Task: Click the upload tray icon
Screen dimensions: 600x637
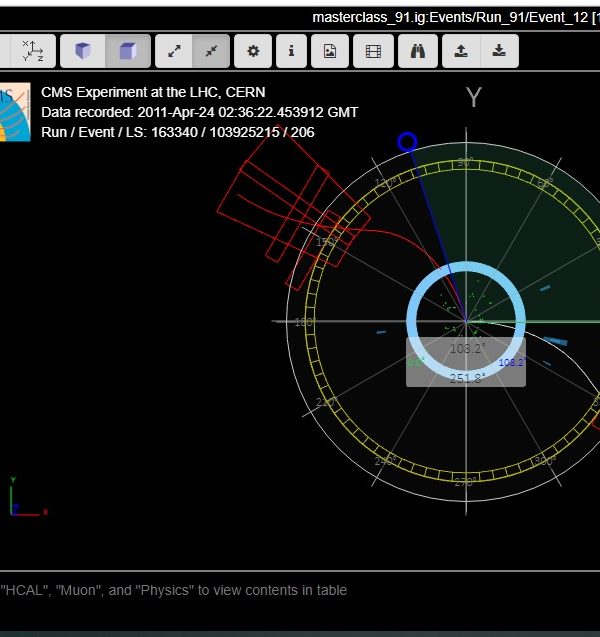Action: [x=460, y=51]
